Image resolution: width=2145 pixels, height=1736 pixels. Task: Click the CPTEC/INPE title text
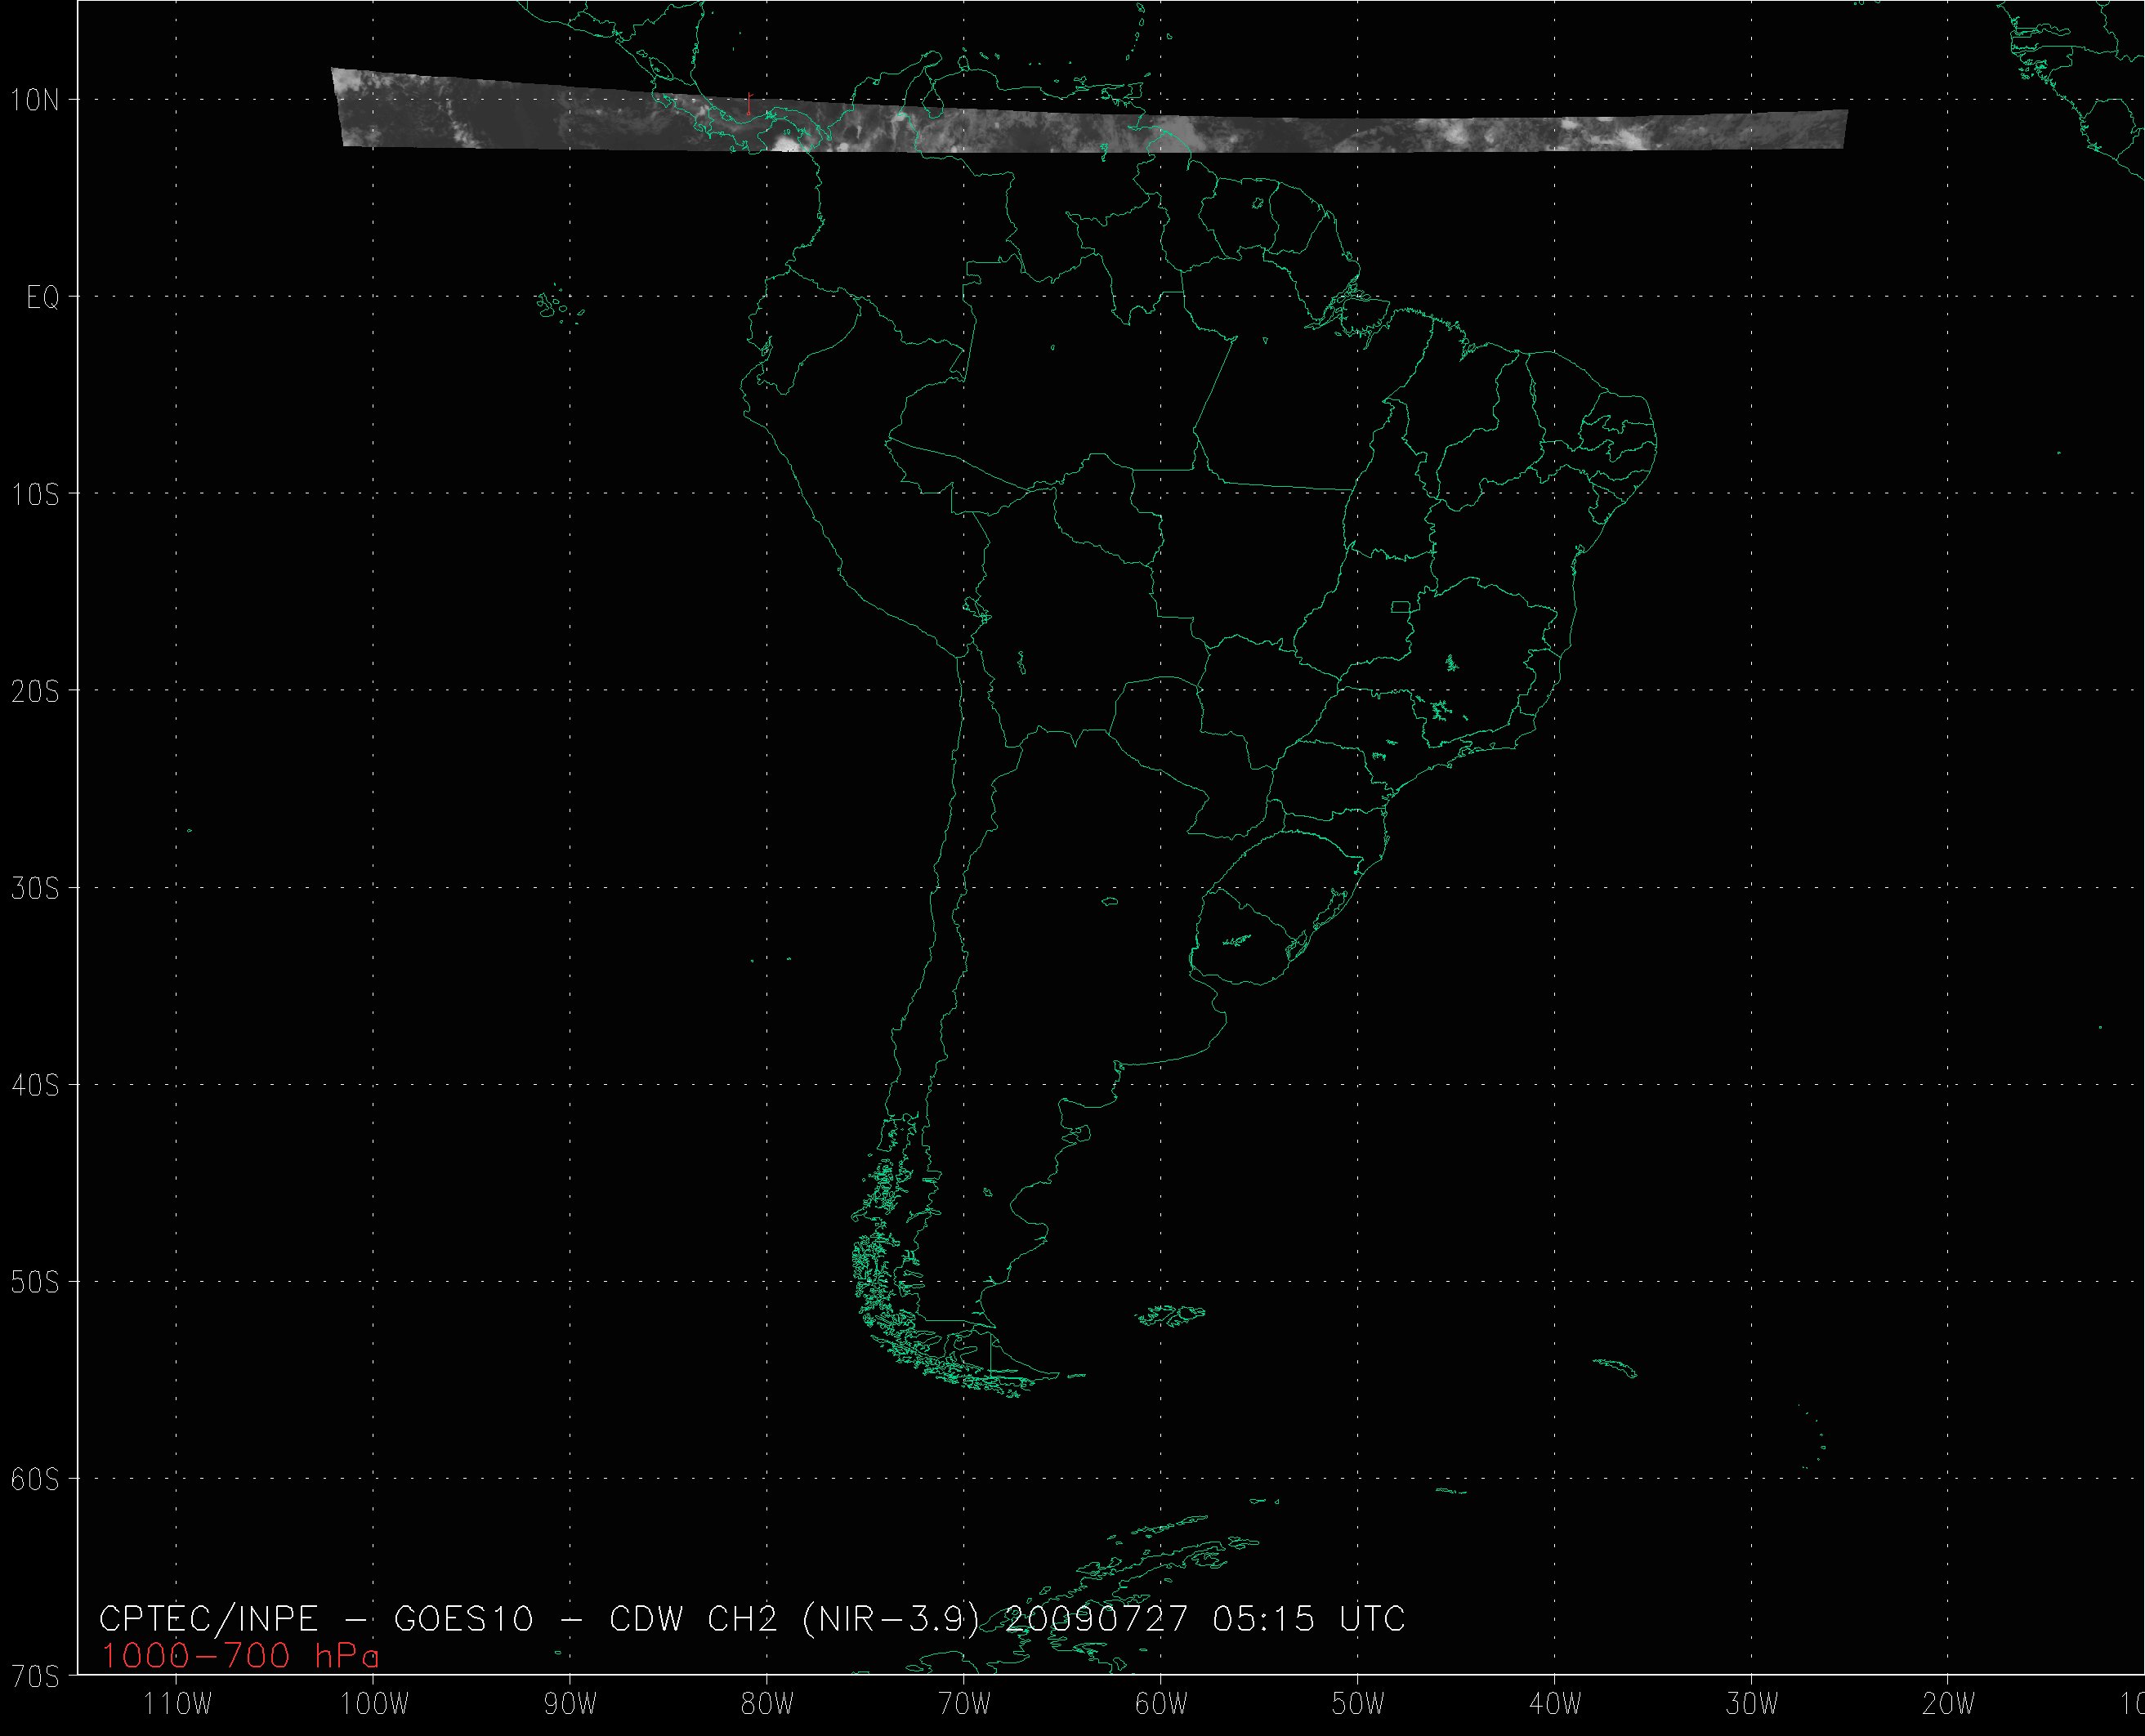click(208, 1619)
